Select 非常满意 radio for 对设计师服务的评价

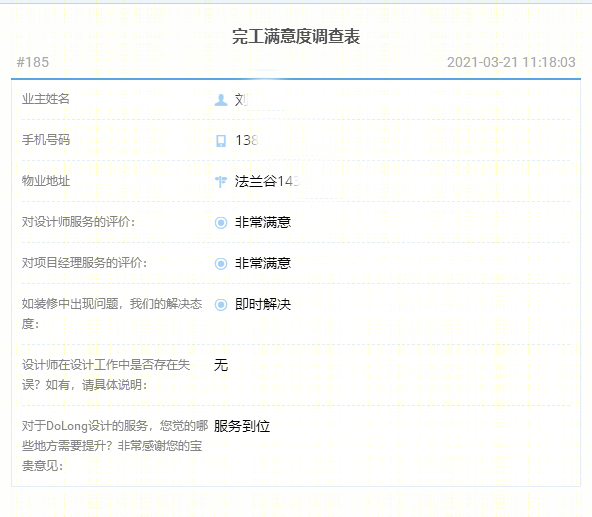[221, 222]
